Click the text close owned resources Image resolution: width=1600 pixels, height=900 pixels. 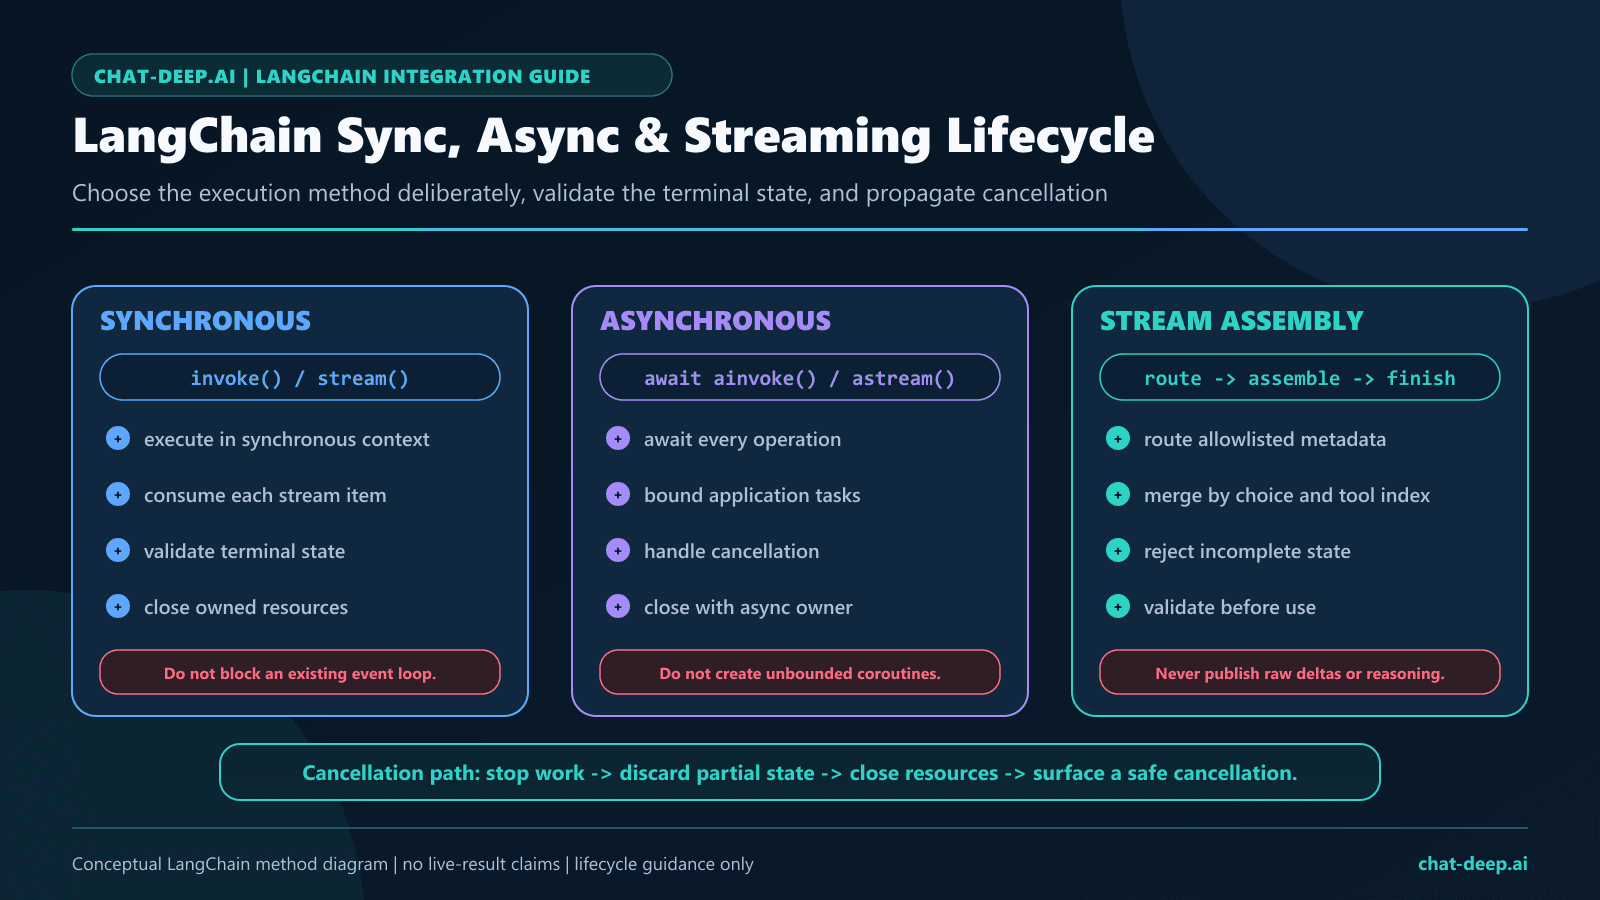click(x=246, y=607)
